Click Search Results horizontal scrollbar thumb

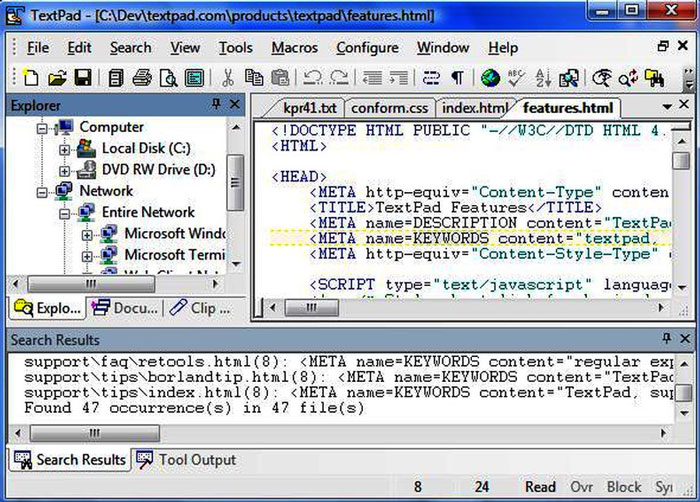(94, 433)
